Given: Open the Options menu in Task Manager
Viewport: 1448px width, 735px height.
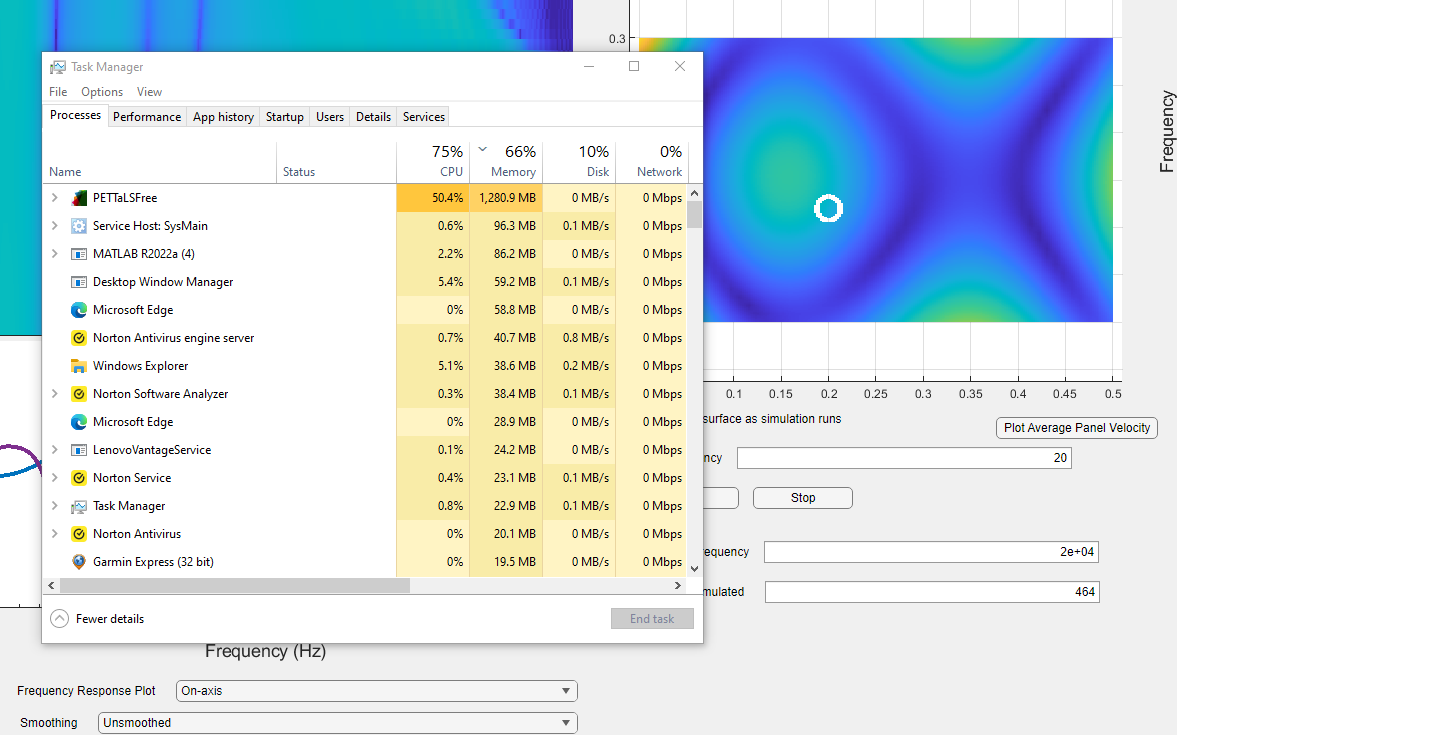Looking at the screenshot, I should point(102,92).
